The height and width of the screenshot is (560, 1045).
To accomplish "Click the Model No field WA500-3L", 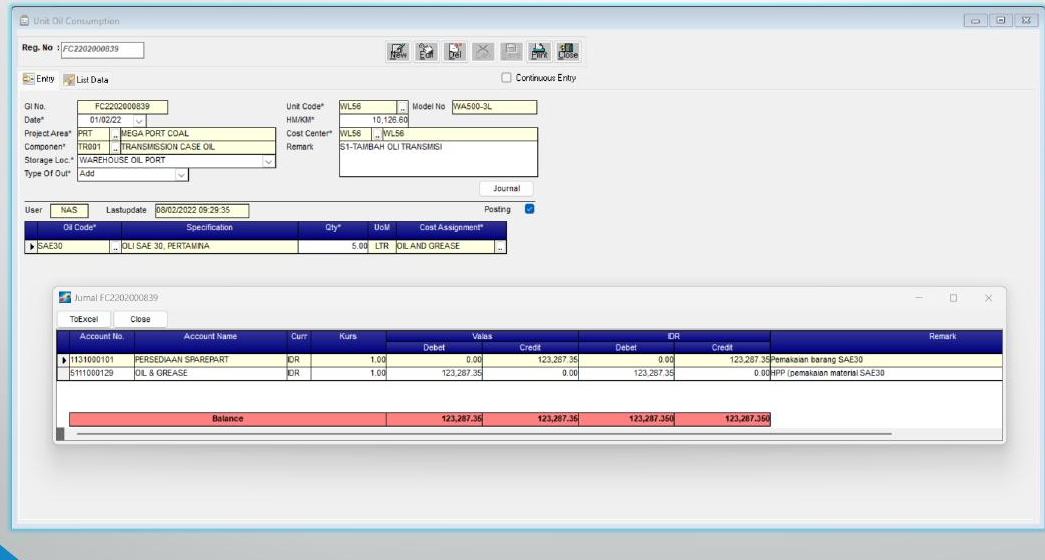I will 494,107.
